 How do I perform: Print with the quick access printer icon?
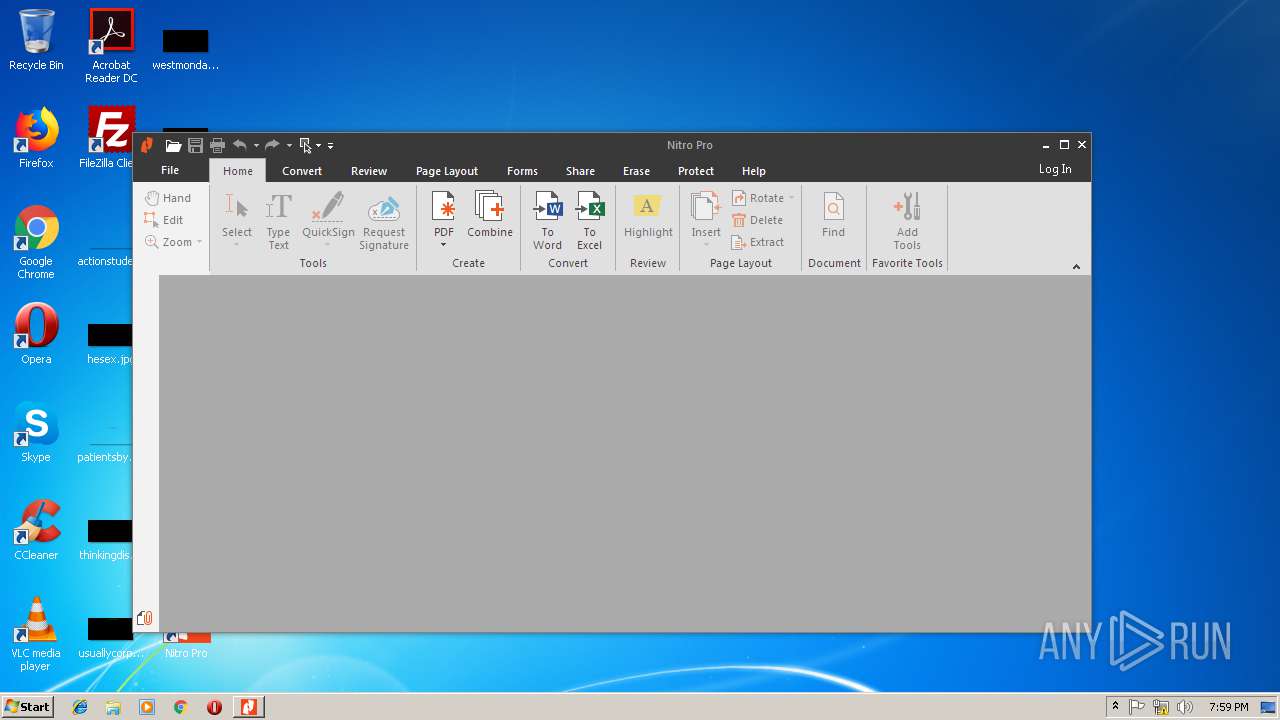[x=217, y=146]
